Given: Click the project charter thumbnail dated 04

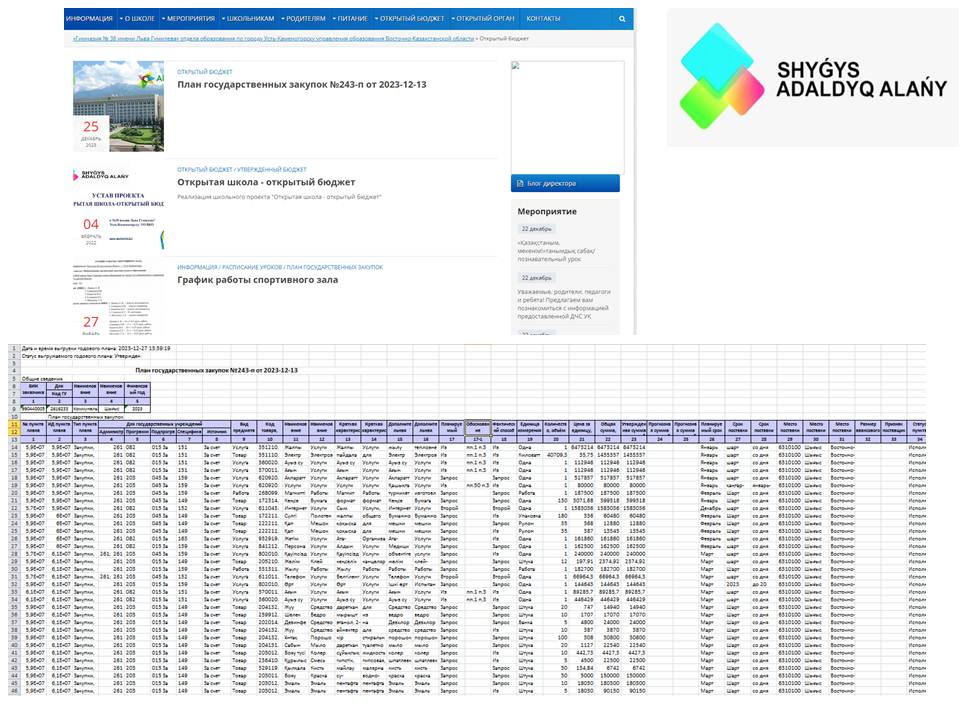Looking at the screenshot, I should click(x=118, y=204).
